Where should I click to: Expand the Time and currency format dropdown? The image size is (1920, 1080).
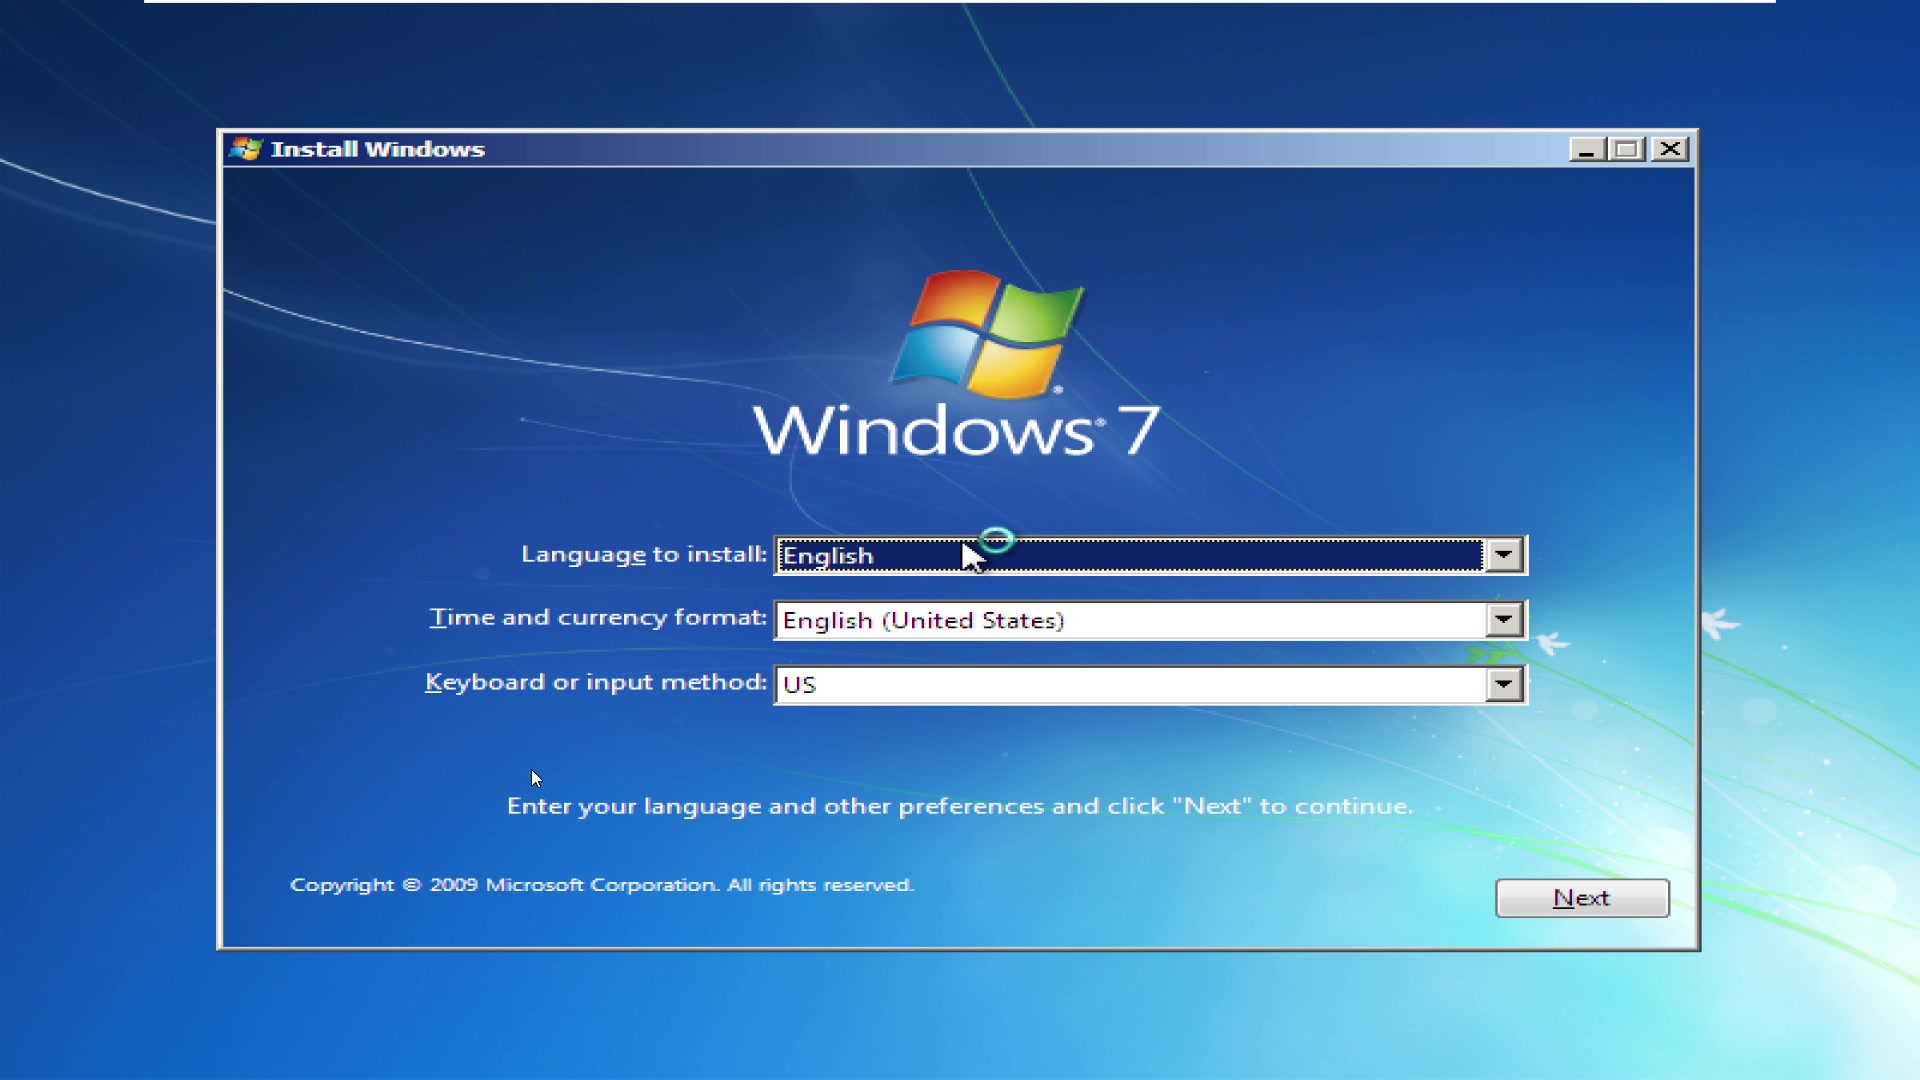tap(1503, 620)
